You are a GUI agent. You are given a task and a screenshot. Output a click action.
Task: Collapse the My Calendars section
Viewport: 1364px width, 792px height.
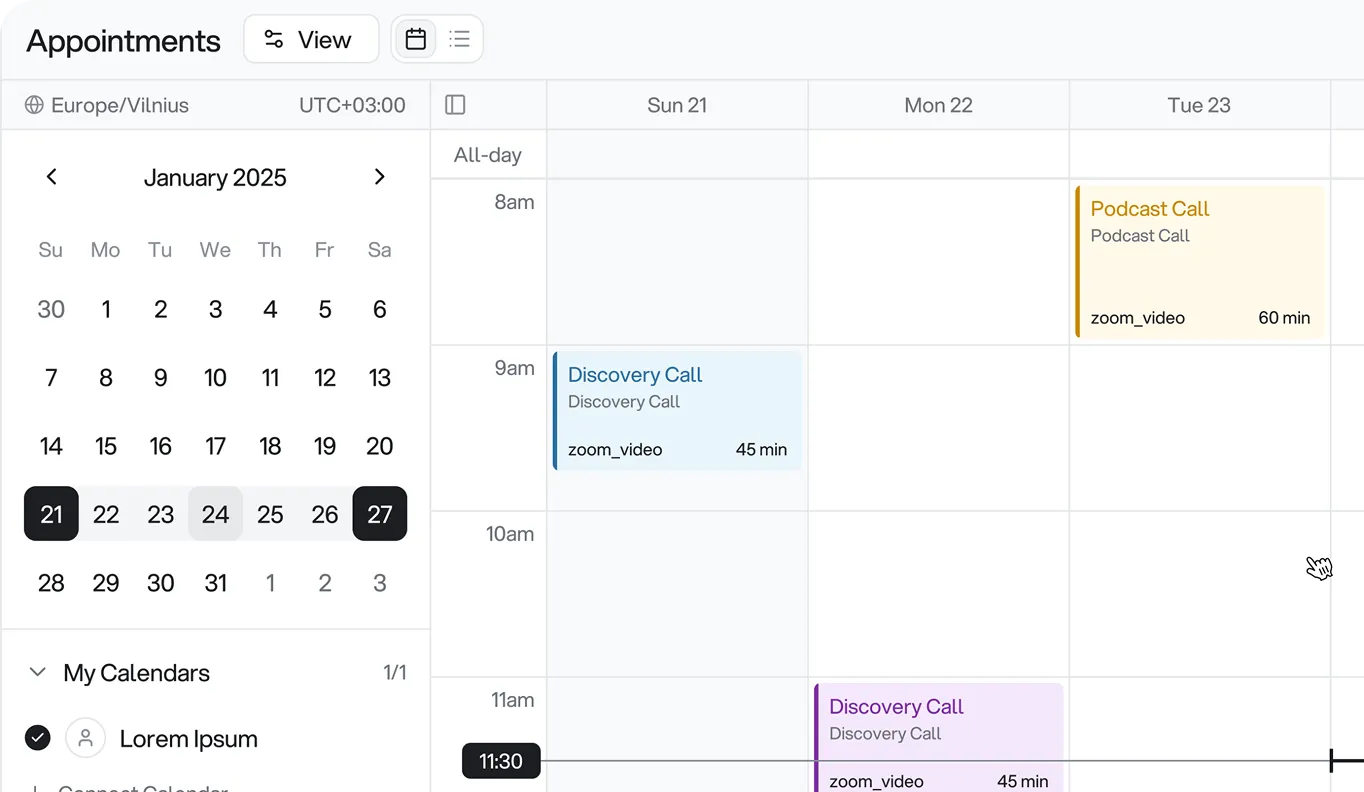pos(37,672)
